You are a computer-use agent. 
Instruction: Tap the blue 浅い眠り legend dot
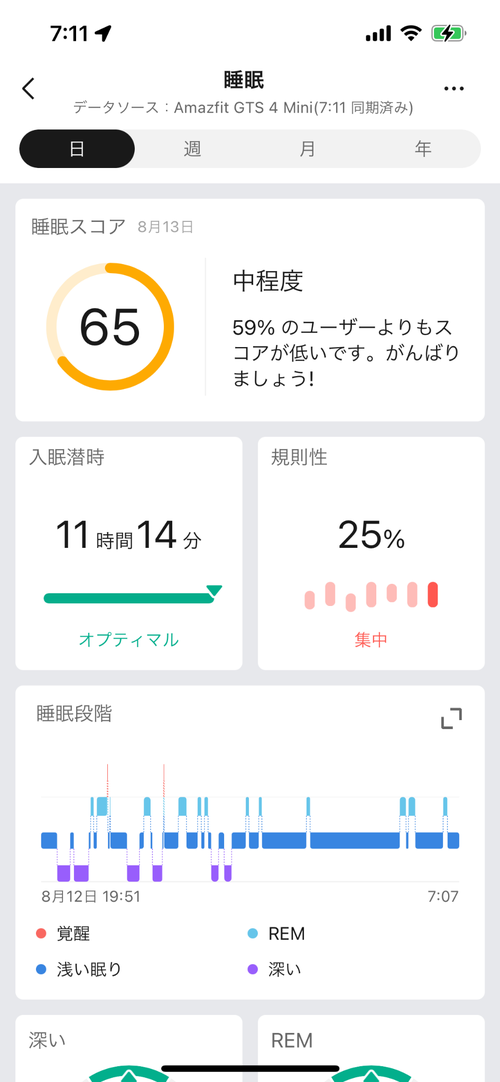pyautogui.click(x=41, y=970)
